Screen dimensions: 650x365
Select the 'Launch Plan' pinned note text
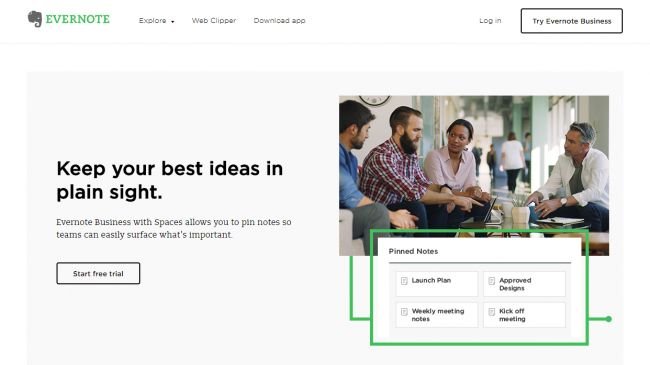pyautogui.click(x=431, y=280)
